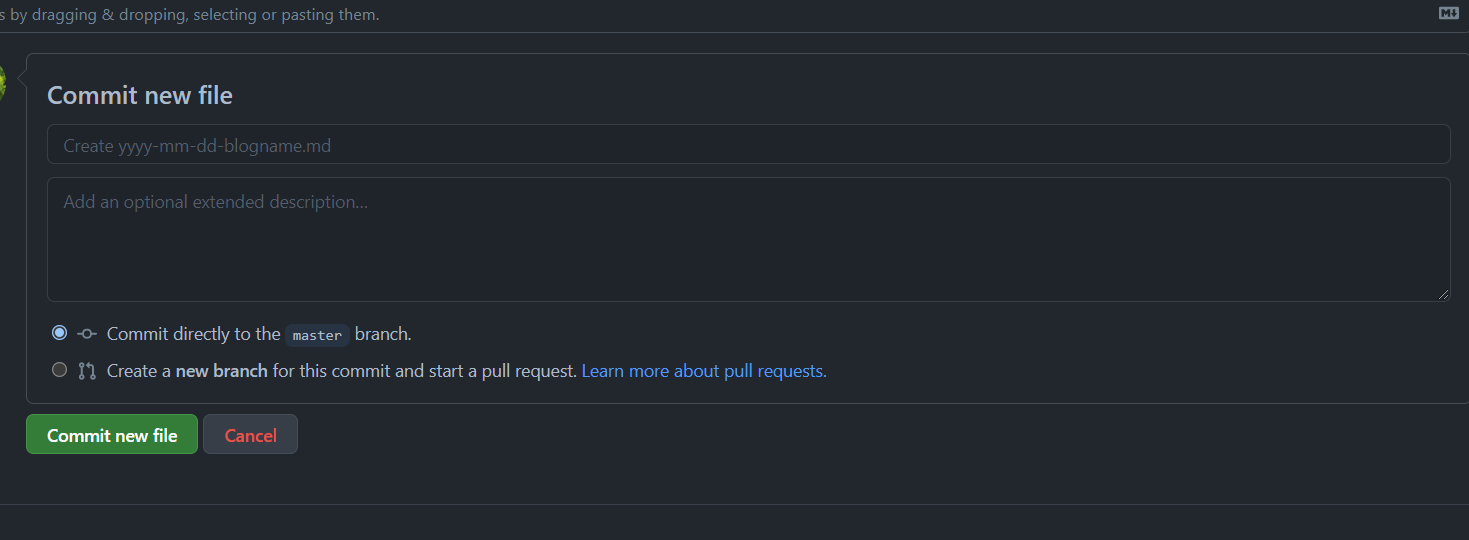Click the "dragging & dropping, selecting or pasting" attach text

[205, 15]
